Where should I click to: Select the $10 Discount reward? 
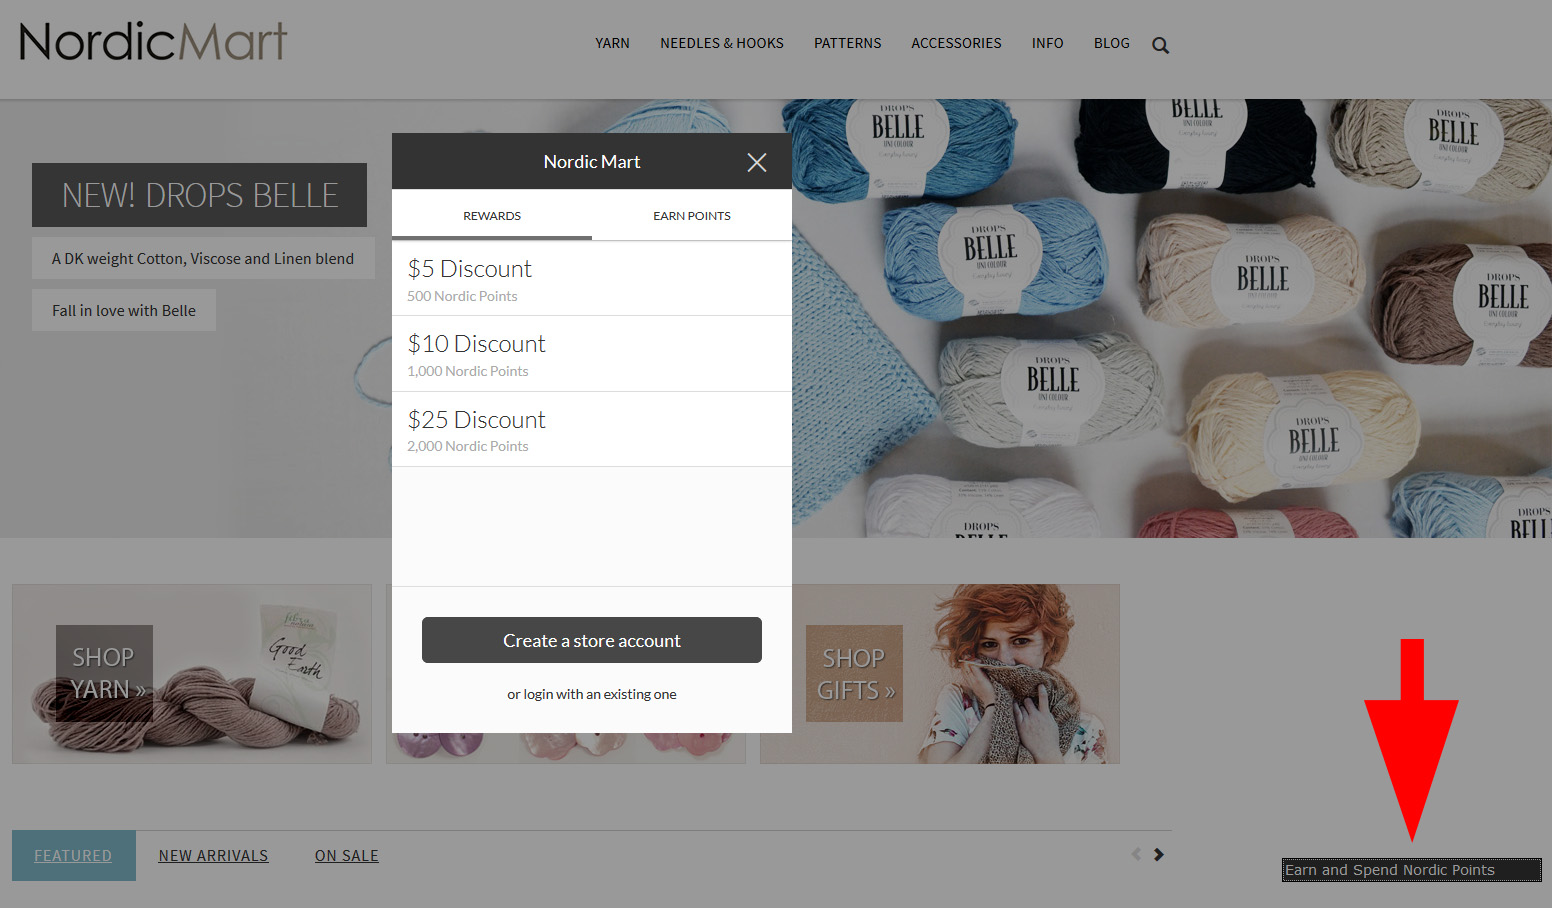[592, 354]
